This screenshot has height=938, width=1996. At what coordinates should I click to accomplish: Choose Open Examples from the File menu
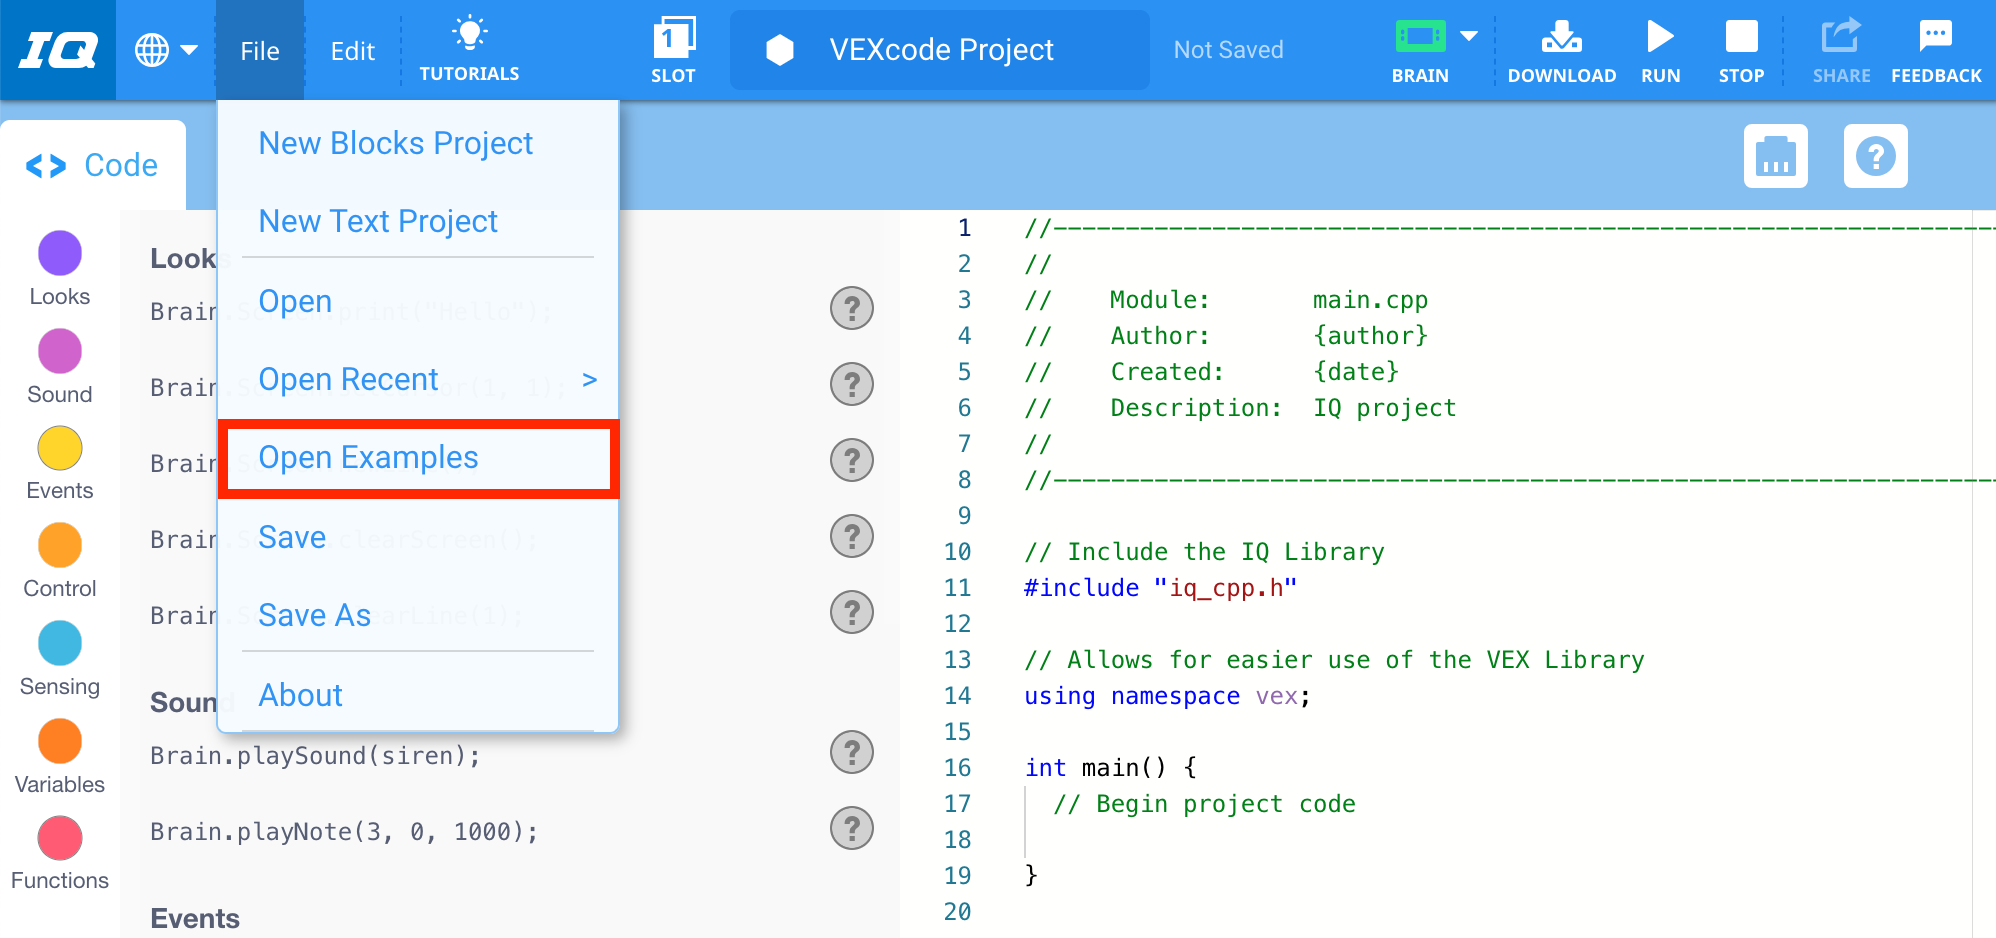pos(368,457)
